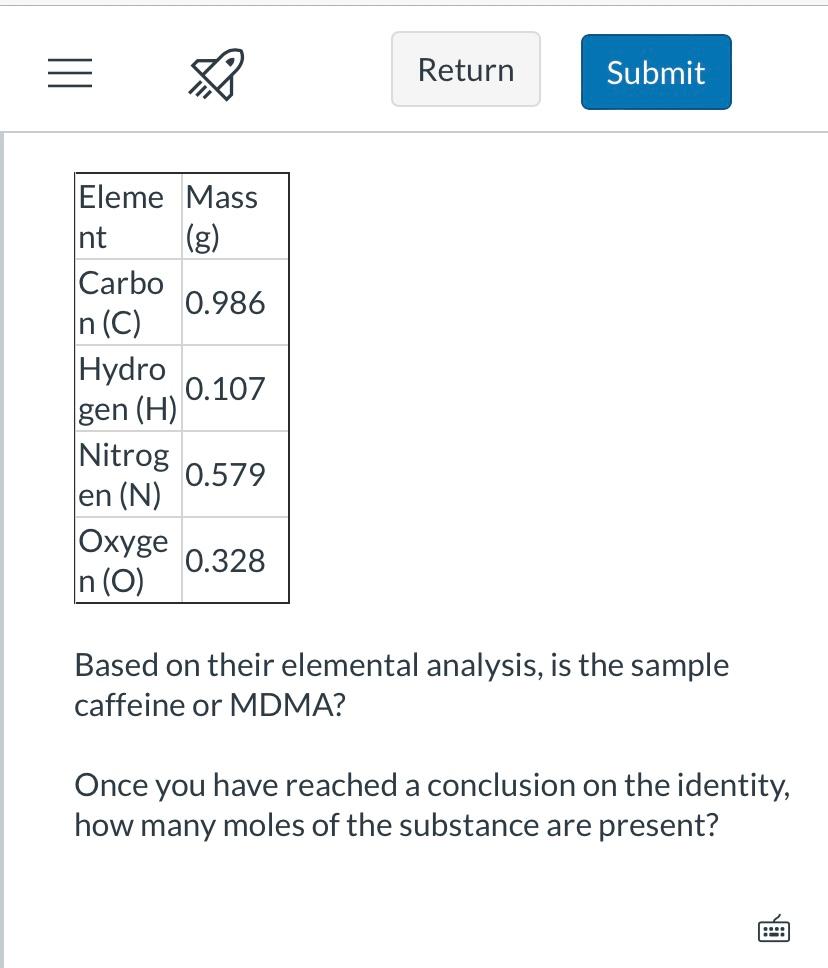Click the Return button
828x968 pixels.
(x=465, y=69)
